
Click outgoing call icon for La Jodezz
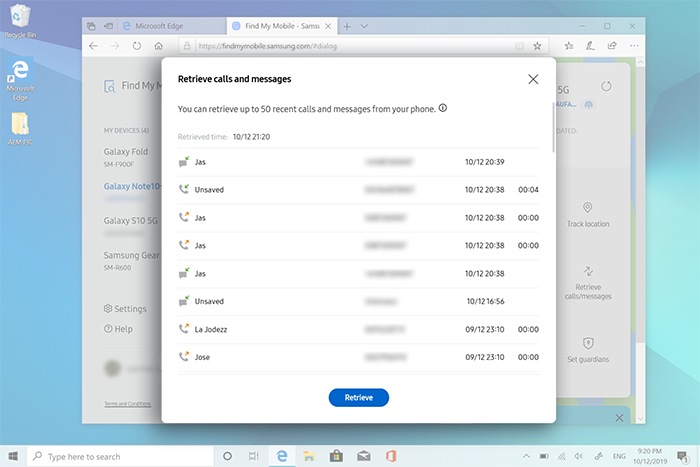(183, 329)
